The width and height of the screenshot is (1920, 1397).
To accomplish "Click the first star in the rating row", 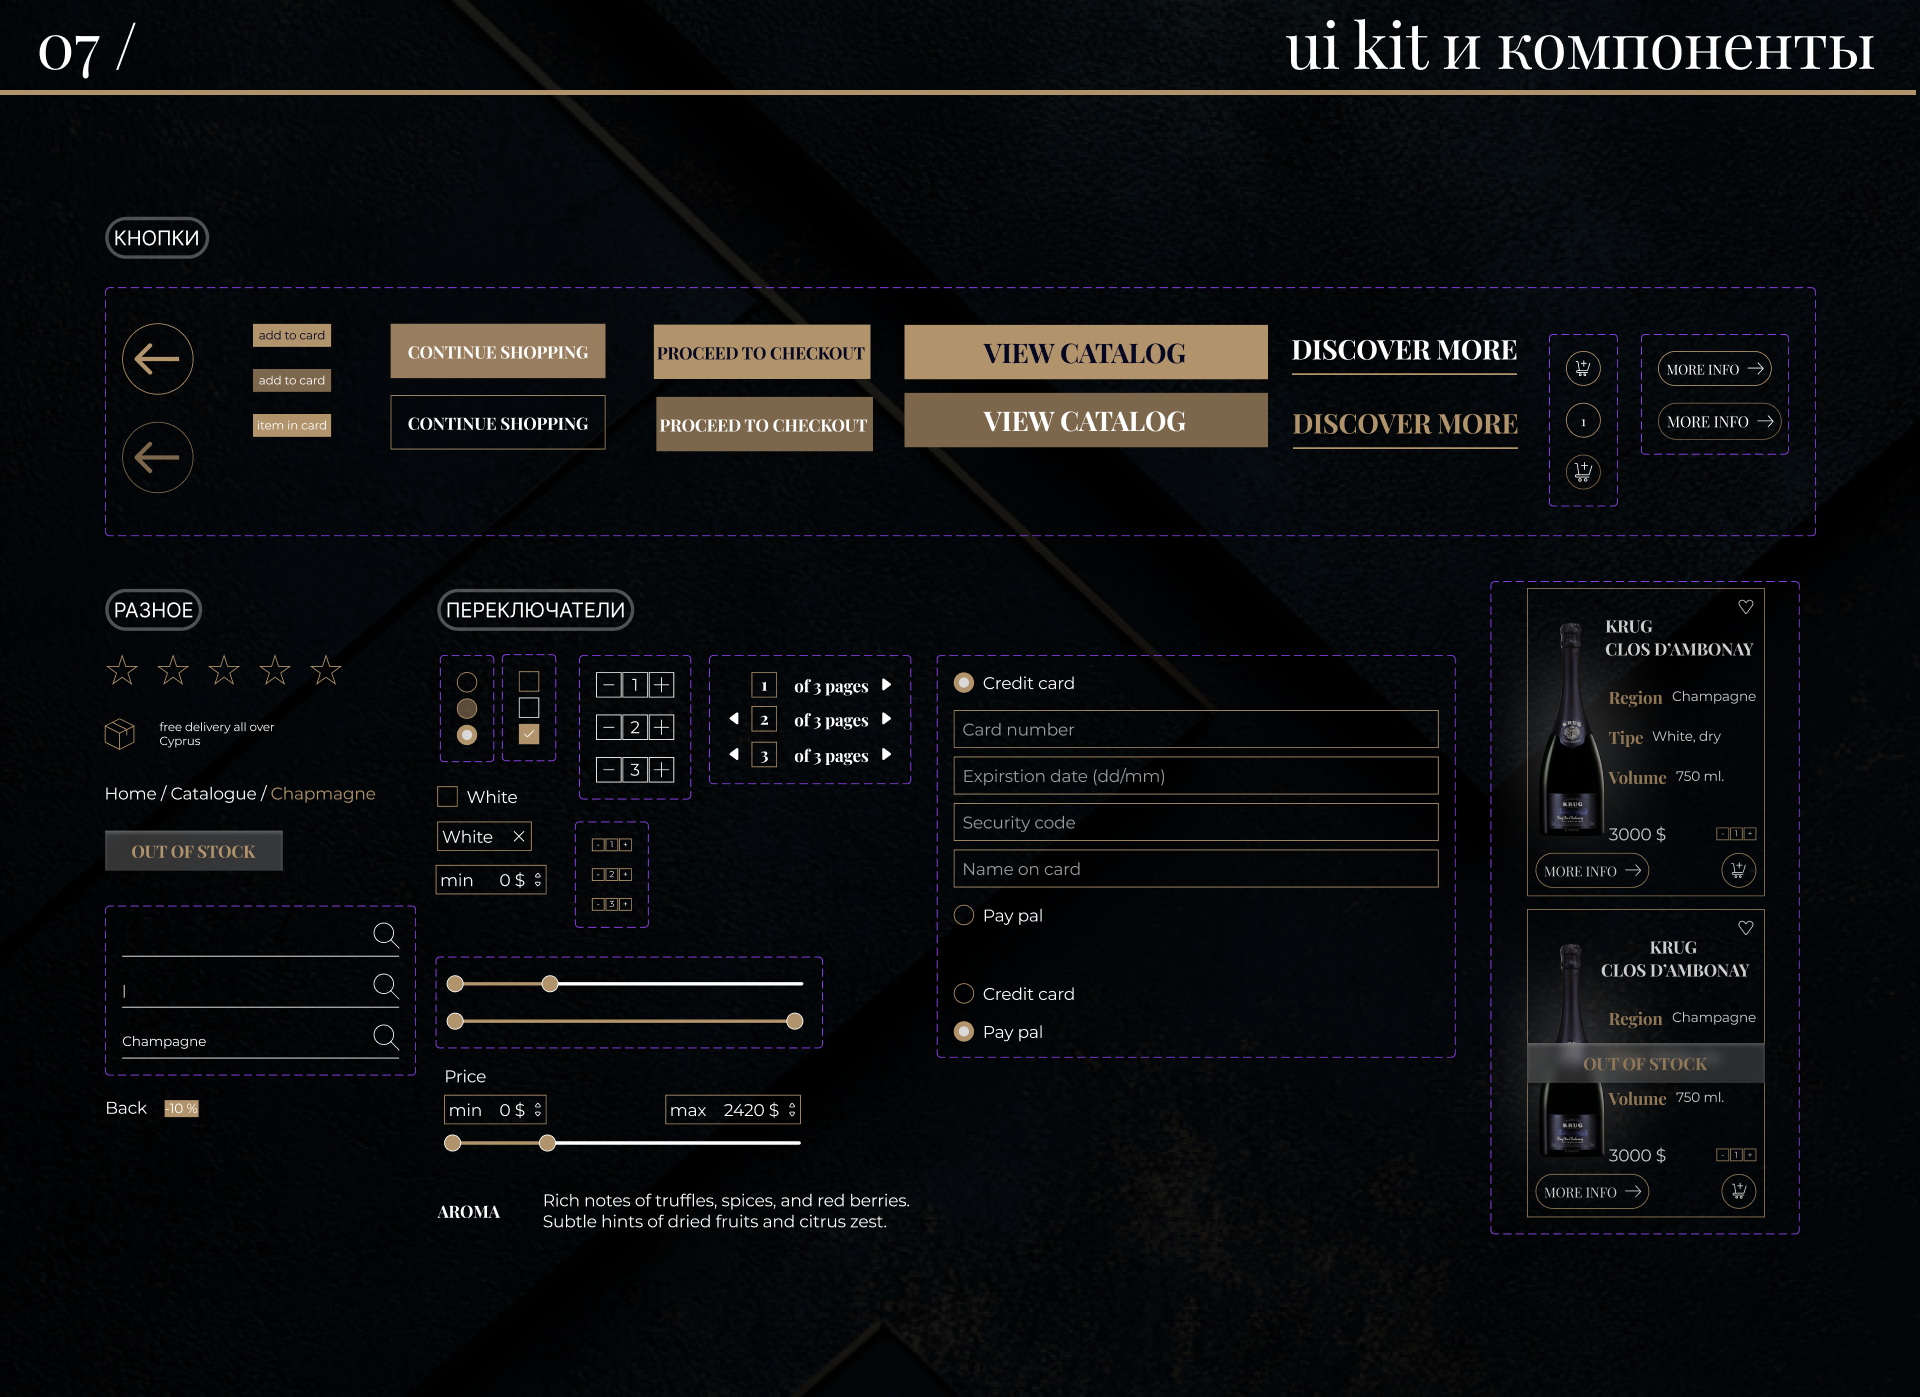I will click(122, 670).
